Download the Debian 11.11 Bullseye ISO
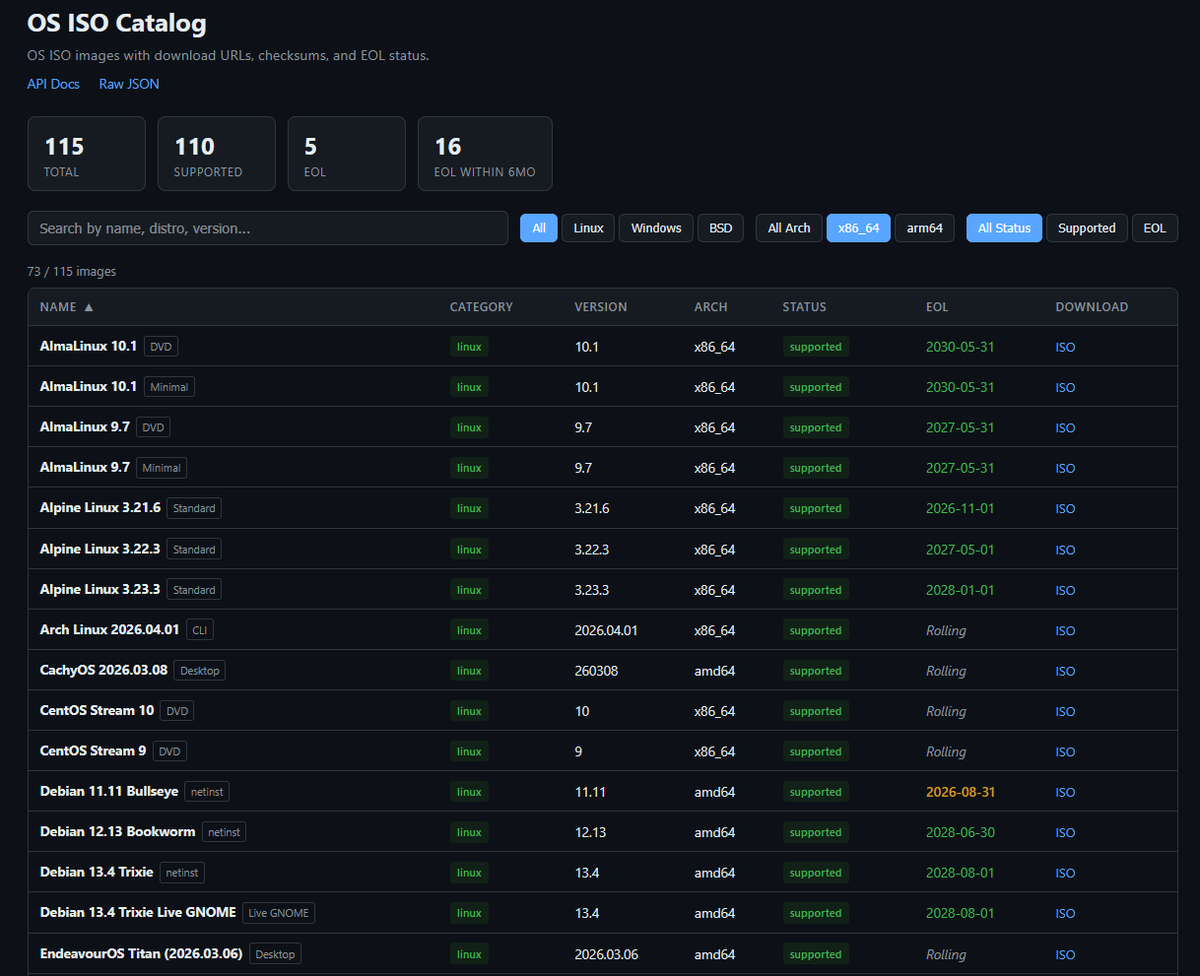This screenshot has height=976, width=1200. pyautogui.click(x=1066, y=793)
